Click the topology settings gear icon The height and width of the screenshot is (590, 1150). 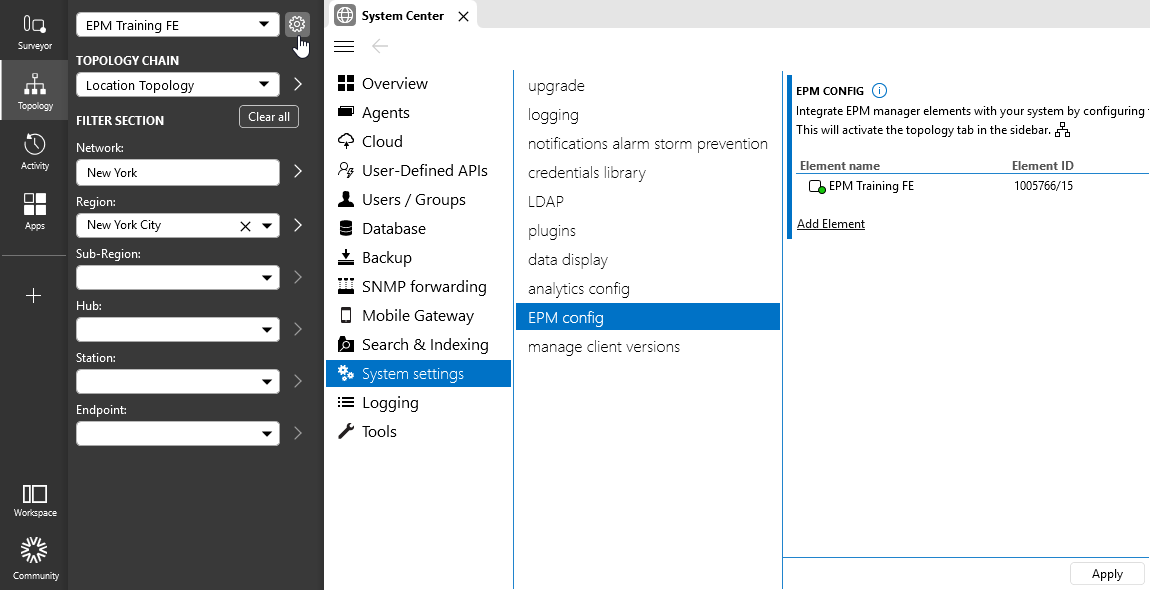[x=297, y=24]
